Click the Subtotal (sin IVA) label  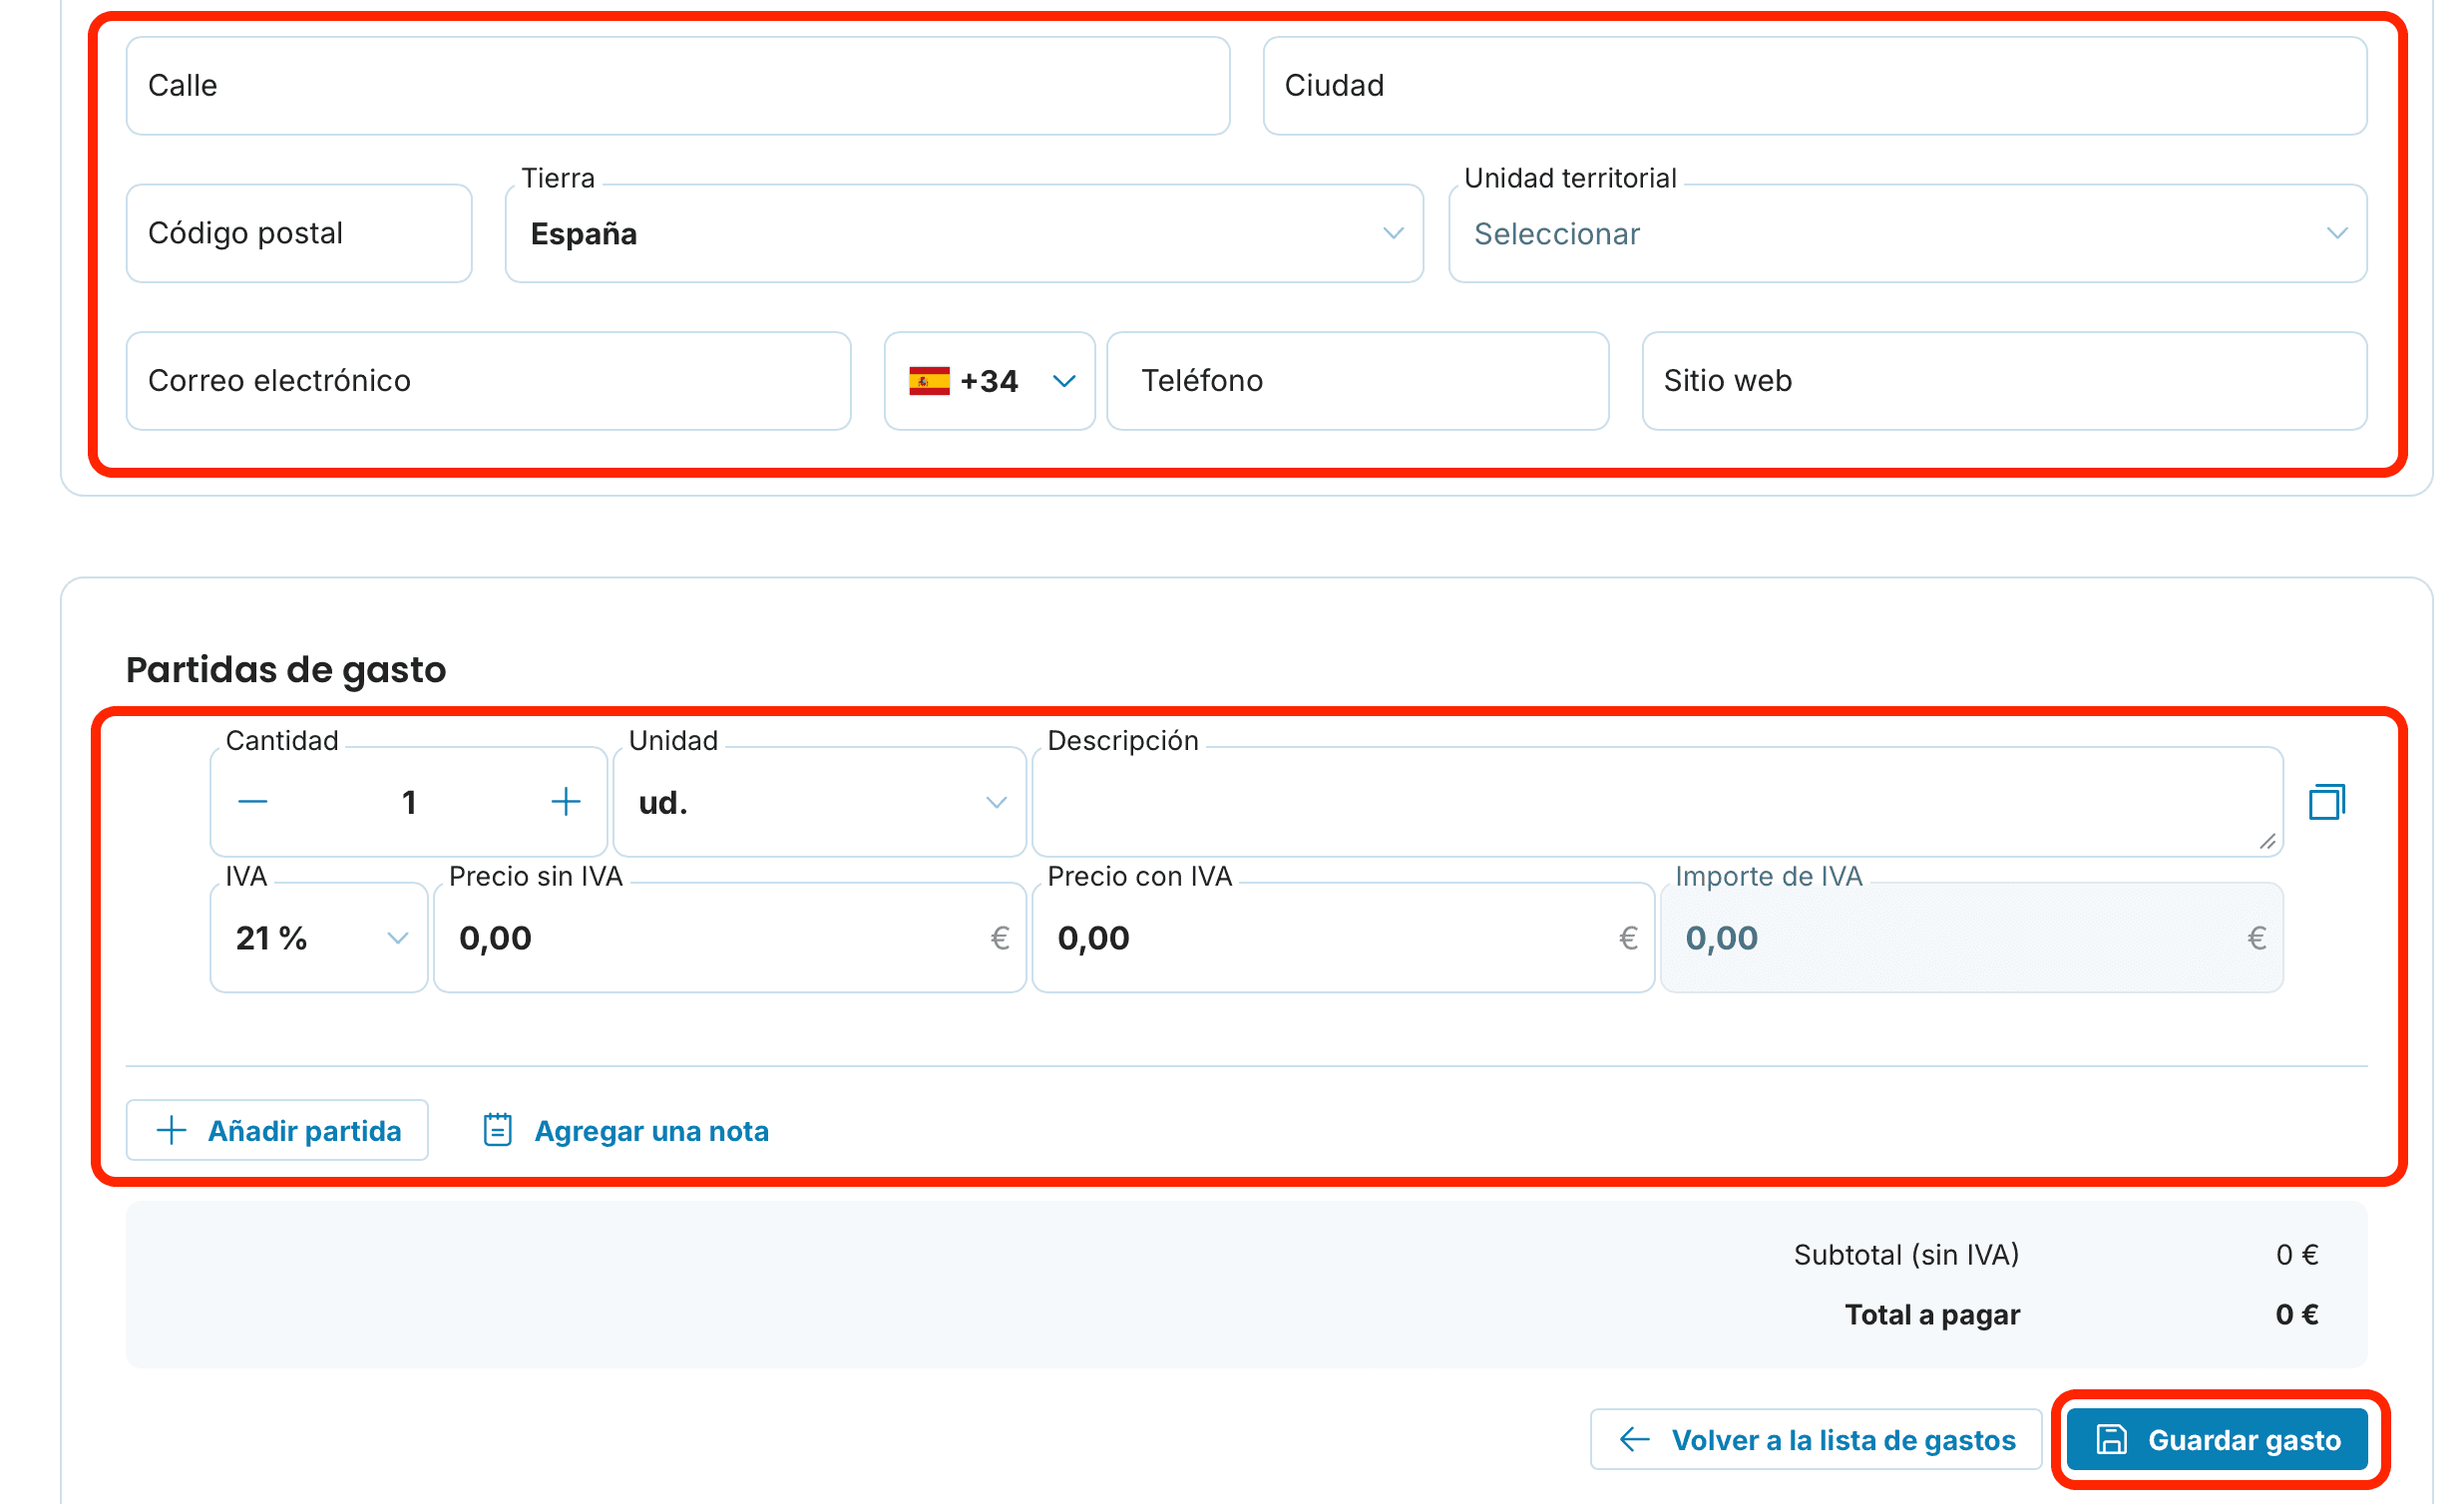coord(1906,1255)
